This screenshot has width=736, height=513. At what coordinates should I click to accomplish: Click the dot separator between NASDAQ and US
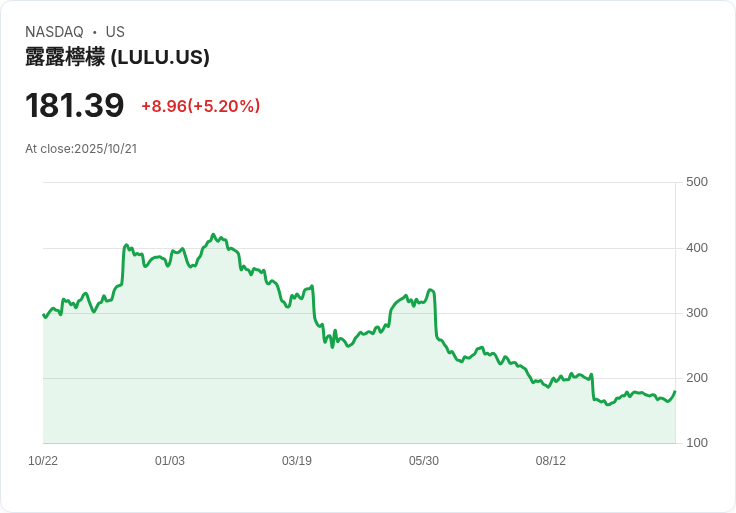click(94, 32)
